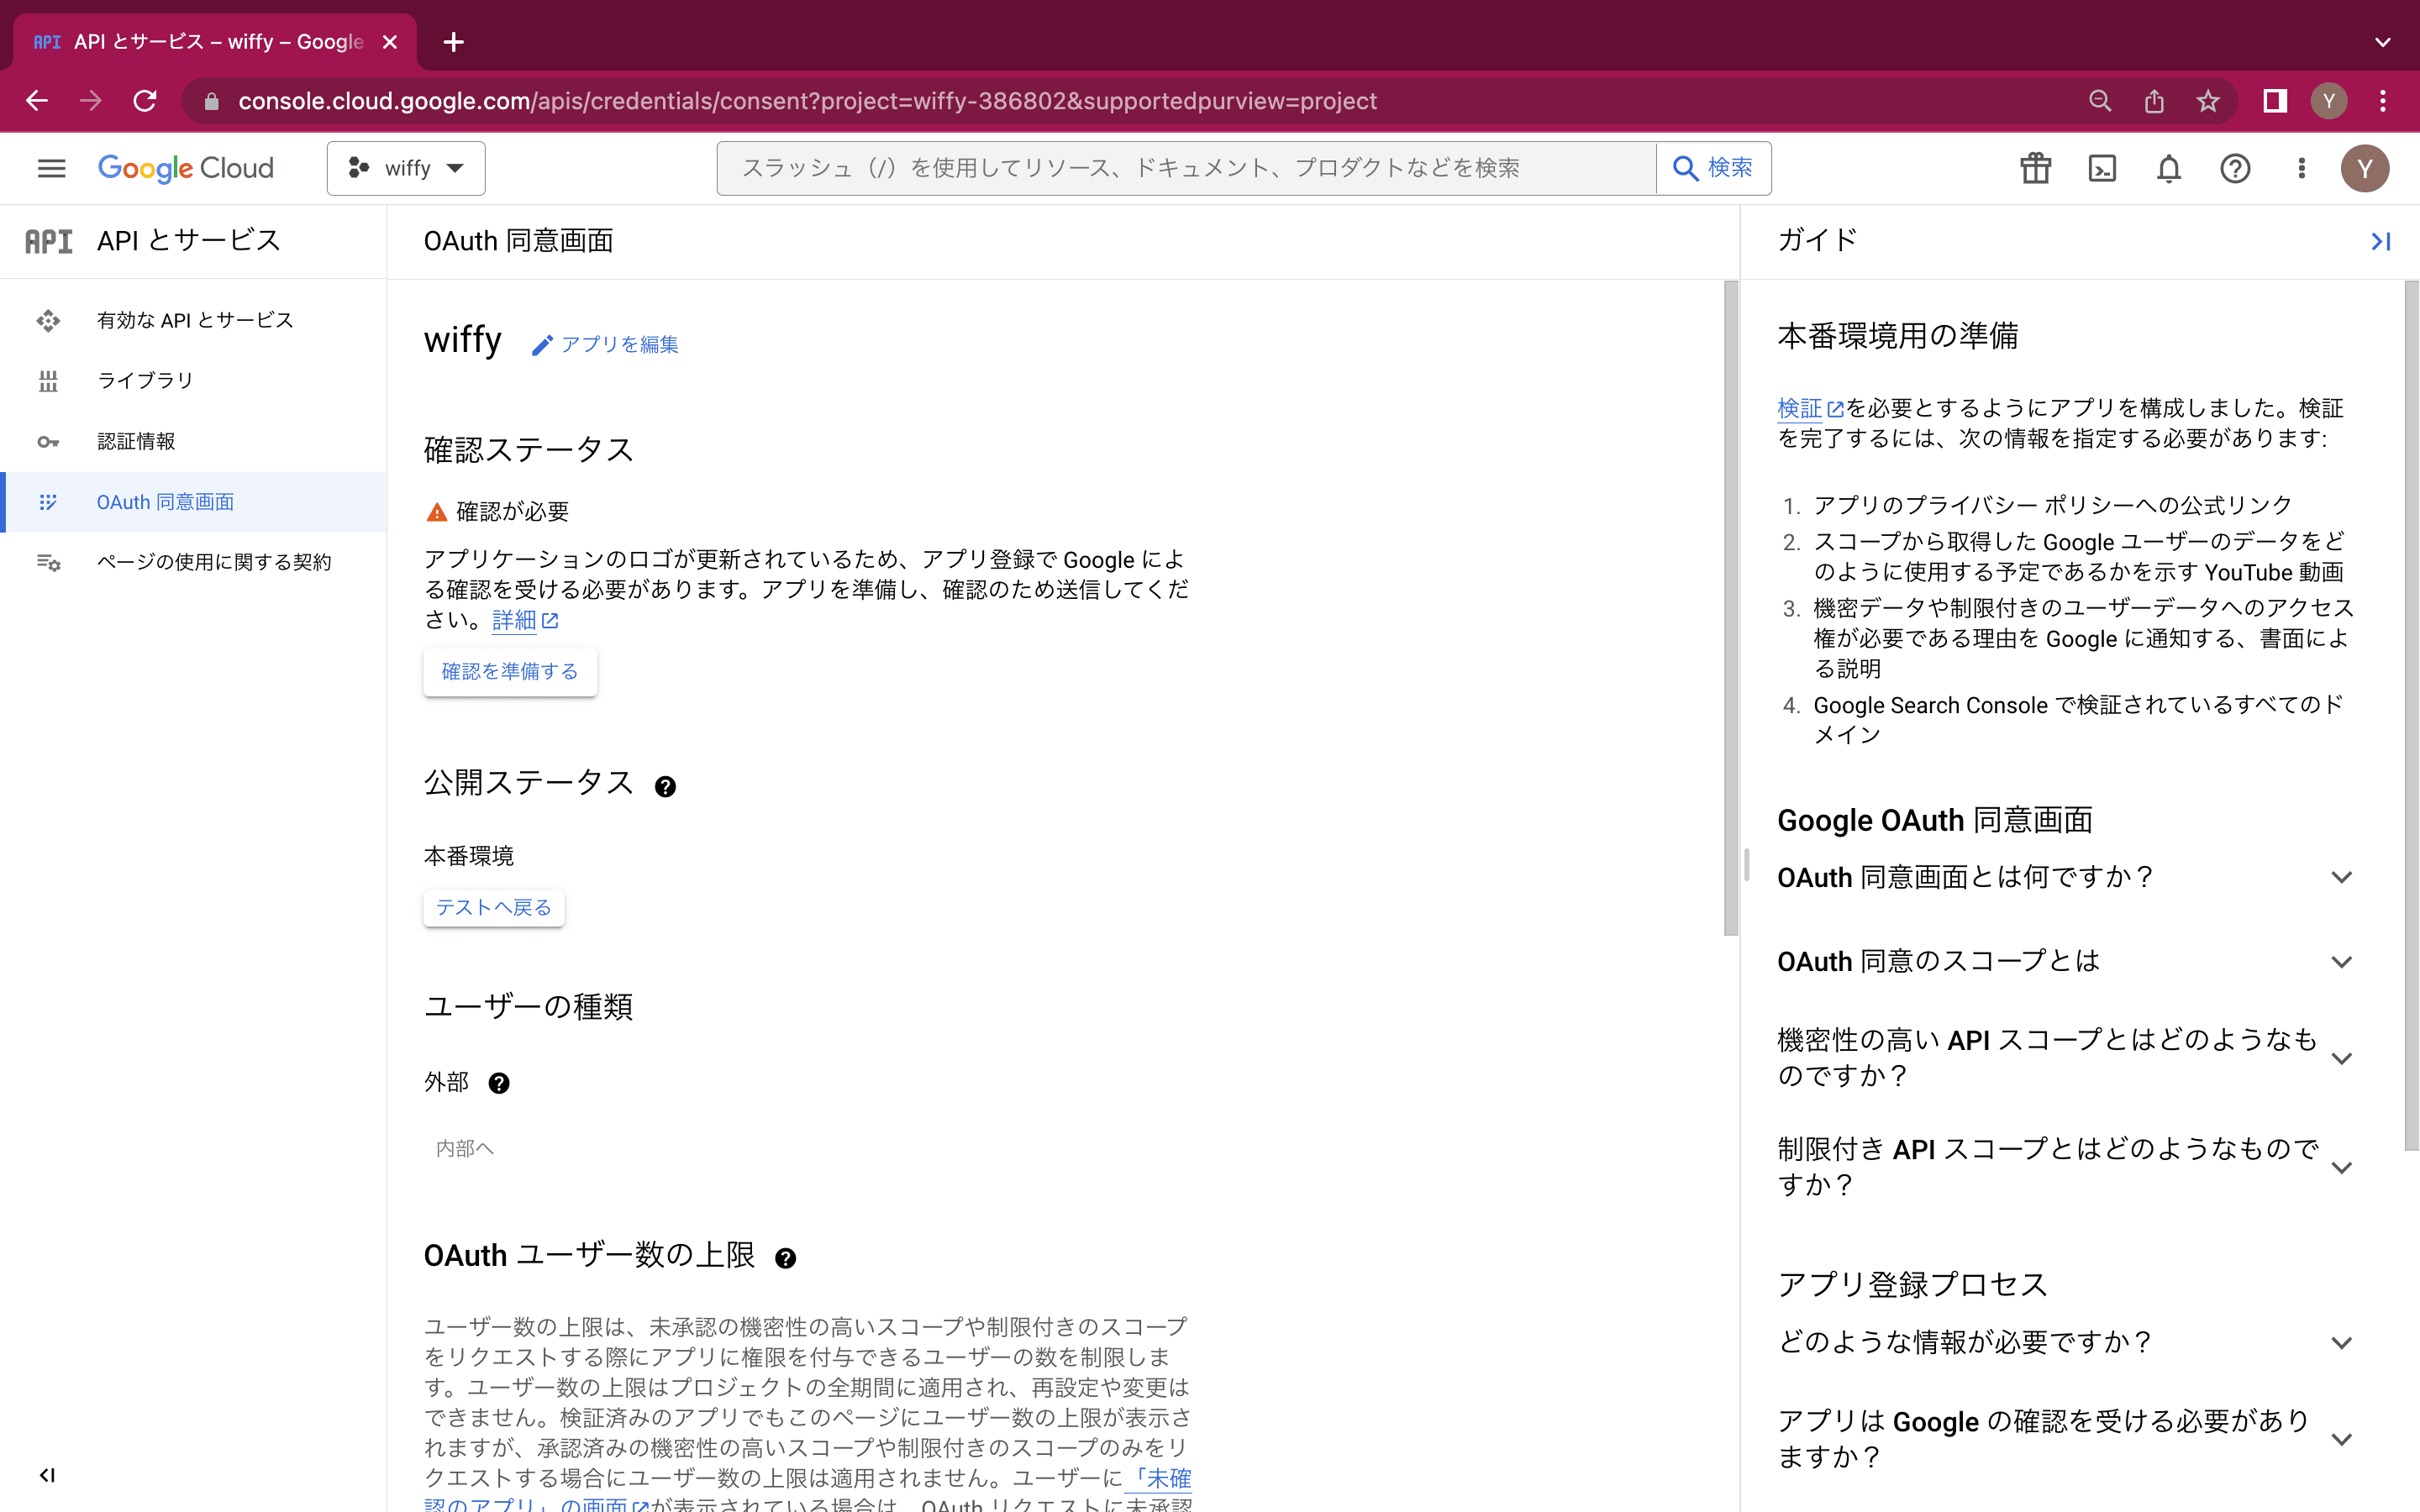
Task: Click the warning triangle next to 確認が必要
Action: (437, 512)
